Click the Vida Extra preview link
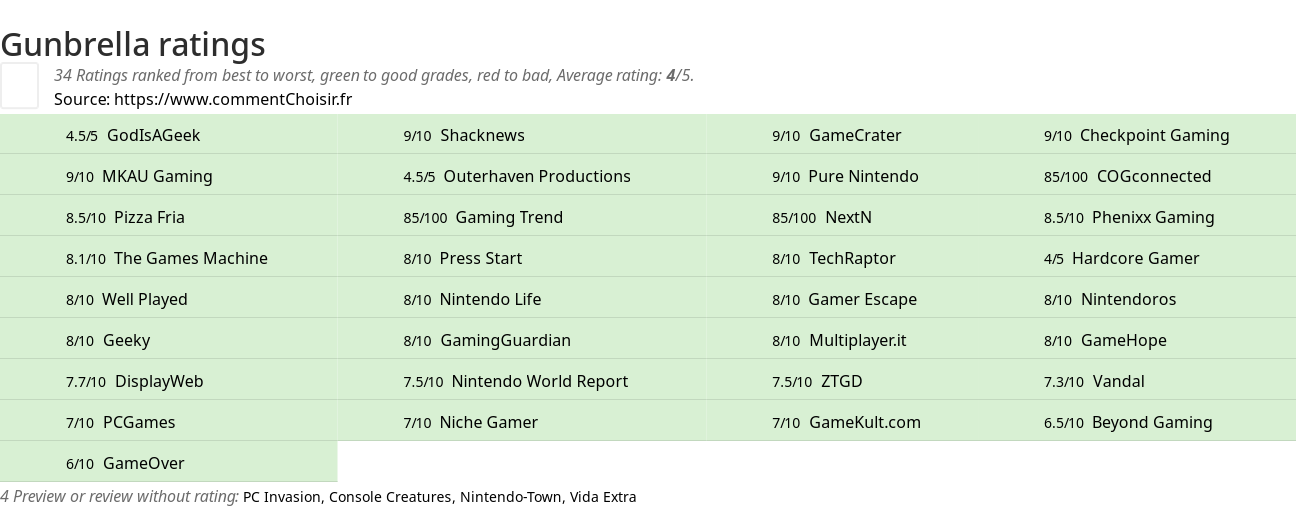Image resolution: width=1296 pixels, height=507 pixels. tap(603, 497)
